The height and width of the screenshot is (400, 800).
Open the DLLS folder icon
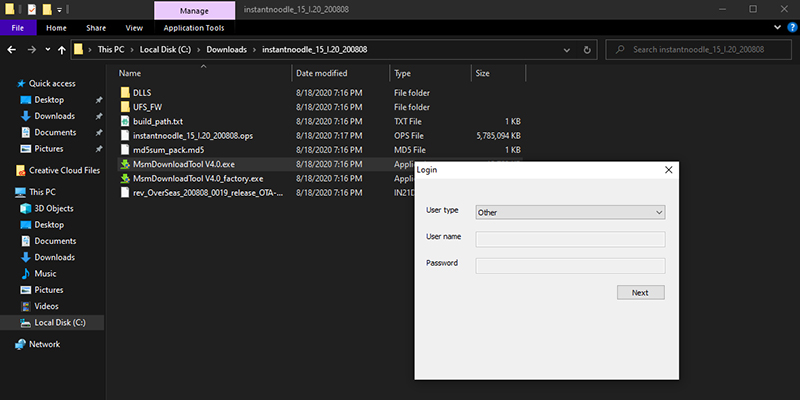(125, 93)
